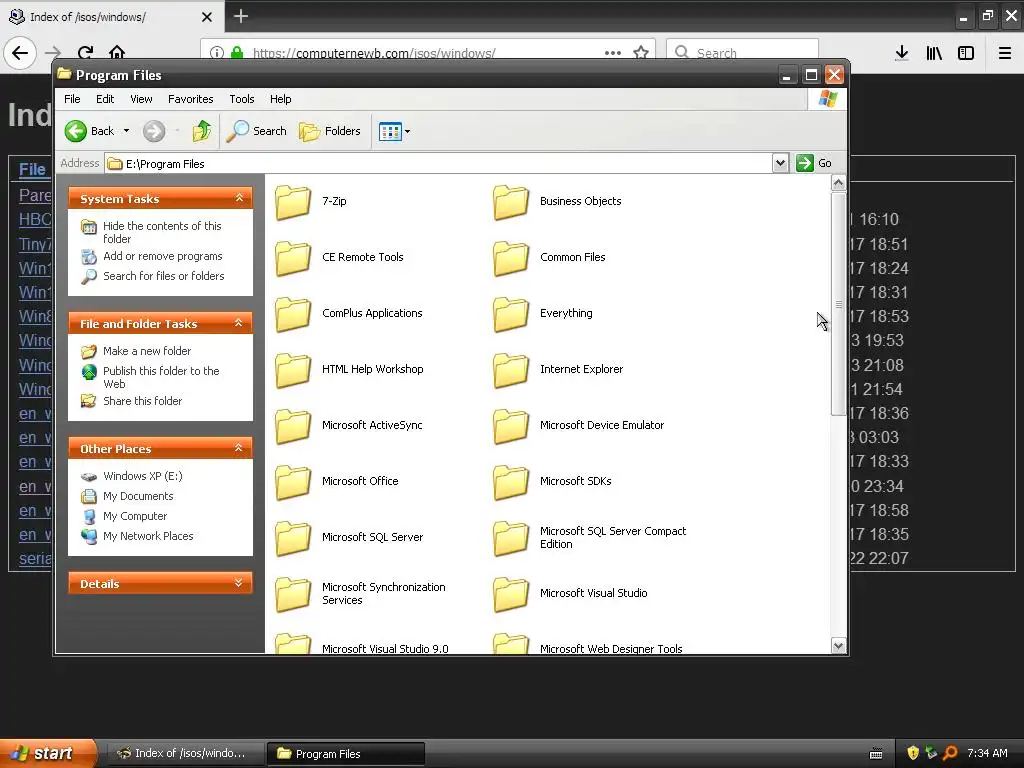The height and width of the screenshot is (768, 1024).
Task: Open My Computer in Other Places
Action: coord(135,516)
